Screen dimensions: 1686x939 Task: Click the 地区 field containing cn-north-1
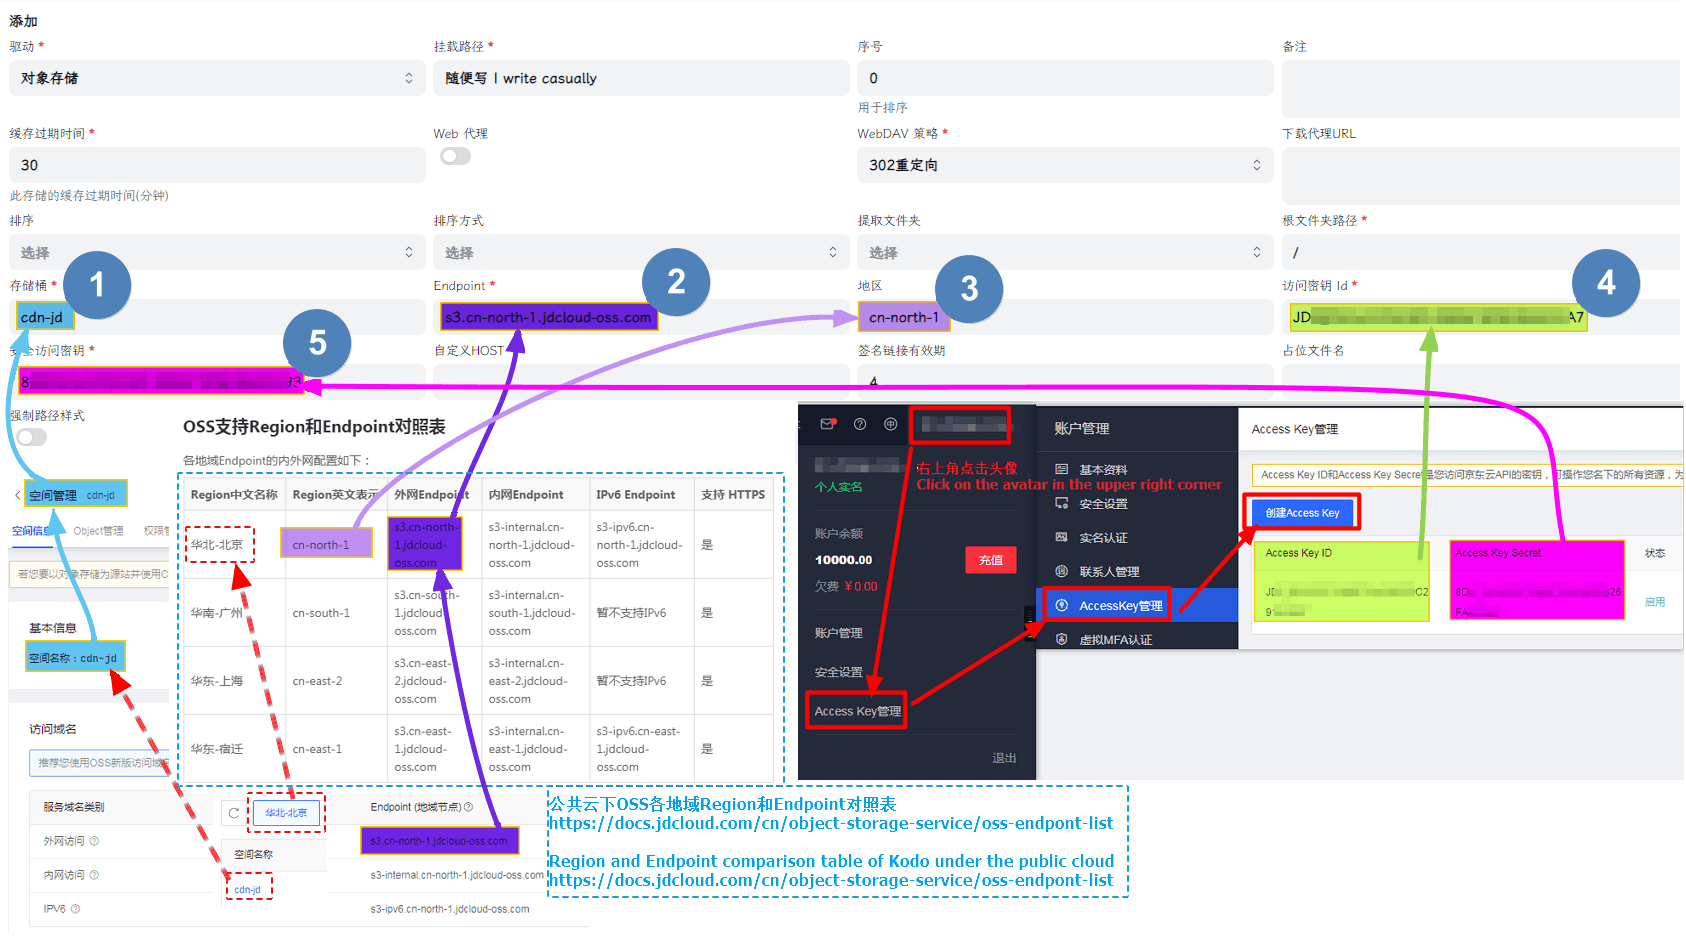click(1065, 317)
